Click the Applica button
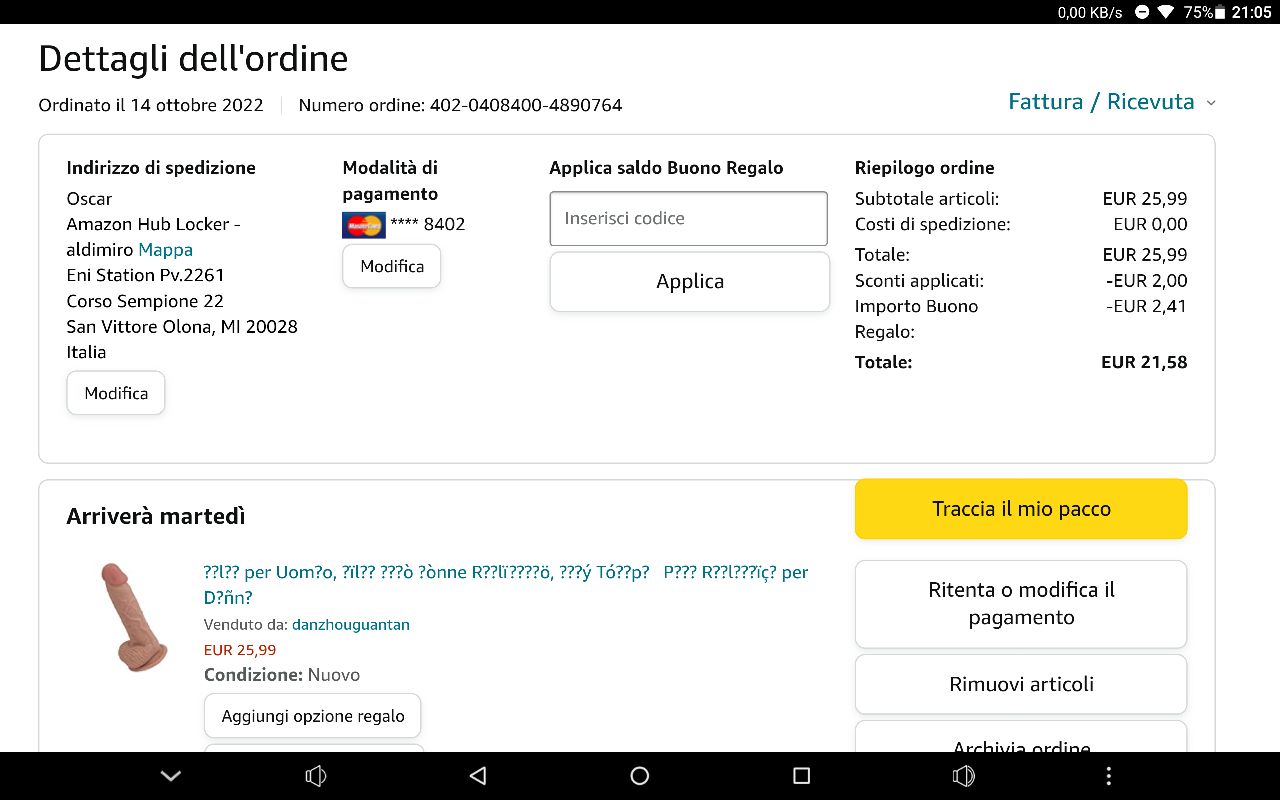This screenshot has width=1280, height=800. coord(690,281)
